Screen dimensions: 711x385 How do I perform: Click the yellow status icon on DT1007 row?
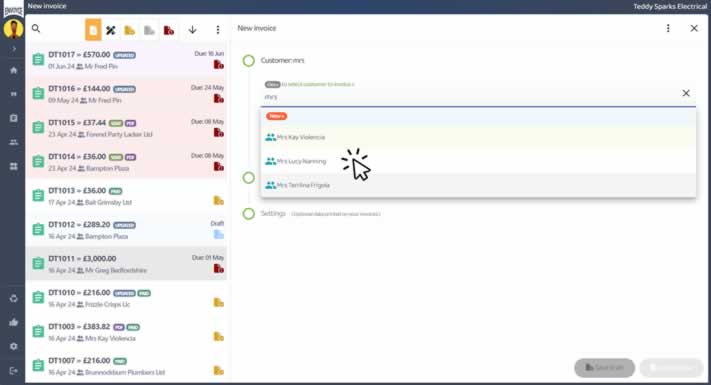pos(219,370)
